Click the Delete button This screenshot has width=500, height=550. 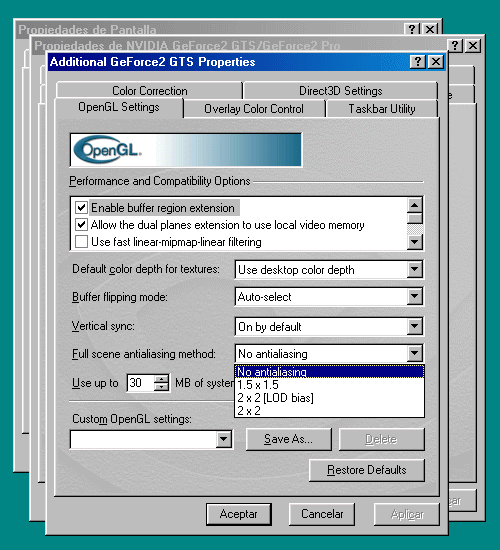381,439
